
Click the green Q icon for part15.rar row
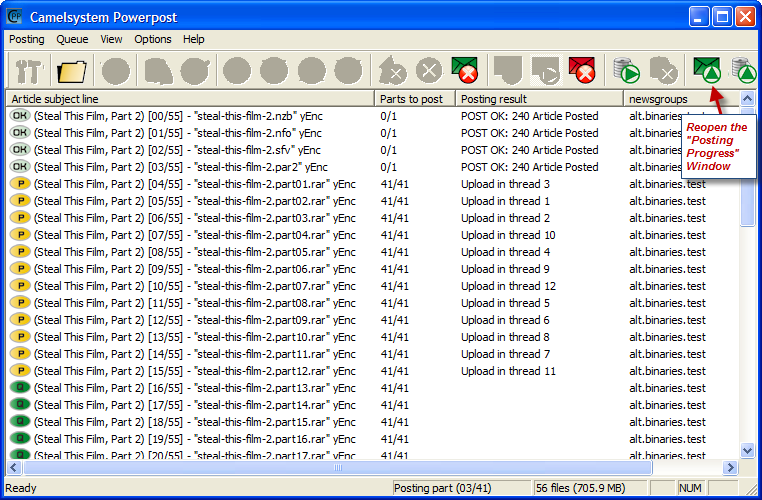(20, 422)
